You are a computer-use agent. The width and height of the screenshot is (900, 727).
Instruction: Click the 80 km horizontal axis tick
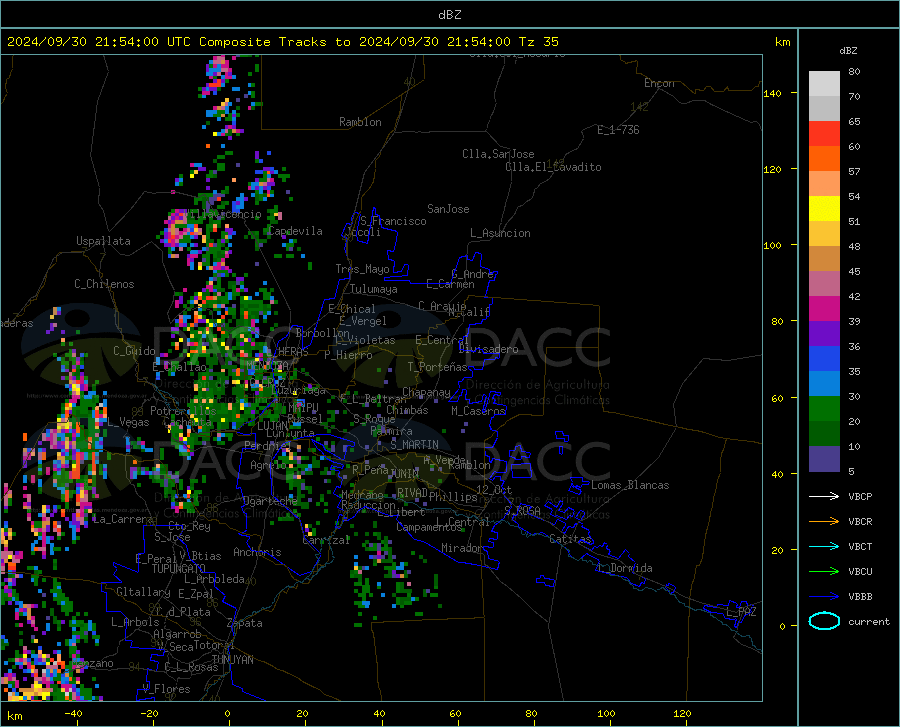[x=531, y=713]
